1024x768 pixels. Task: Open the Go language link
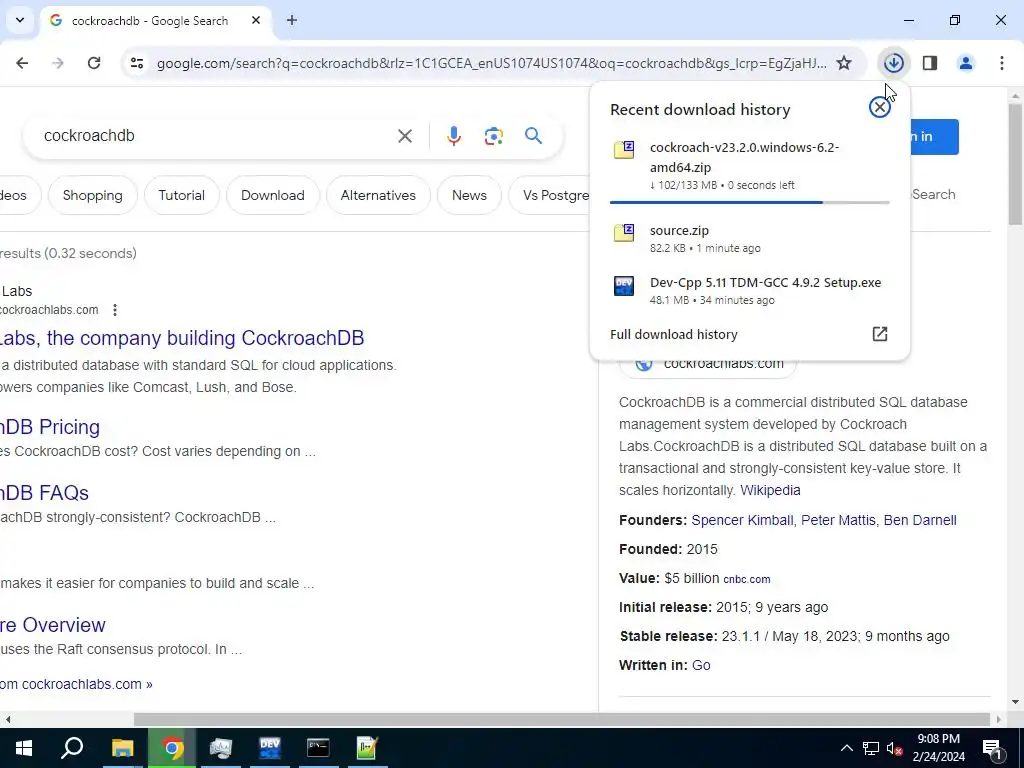(701, 665)
